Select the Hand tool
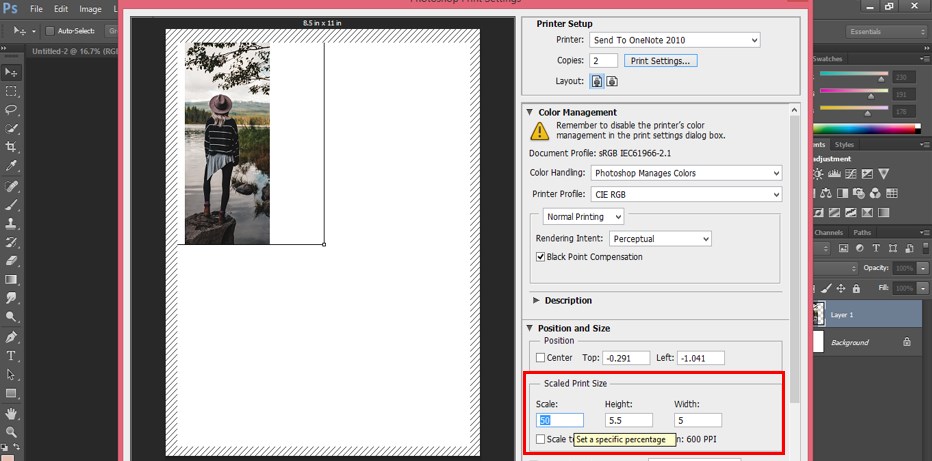The image size is (932, 461). click(11, 413)
